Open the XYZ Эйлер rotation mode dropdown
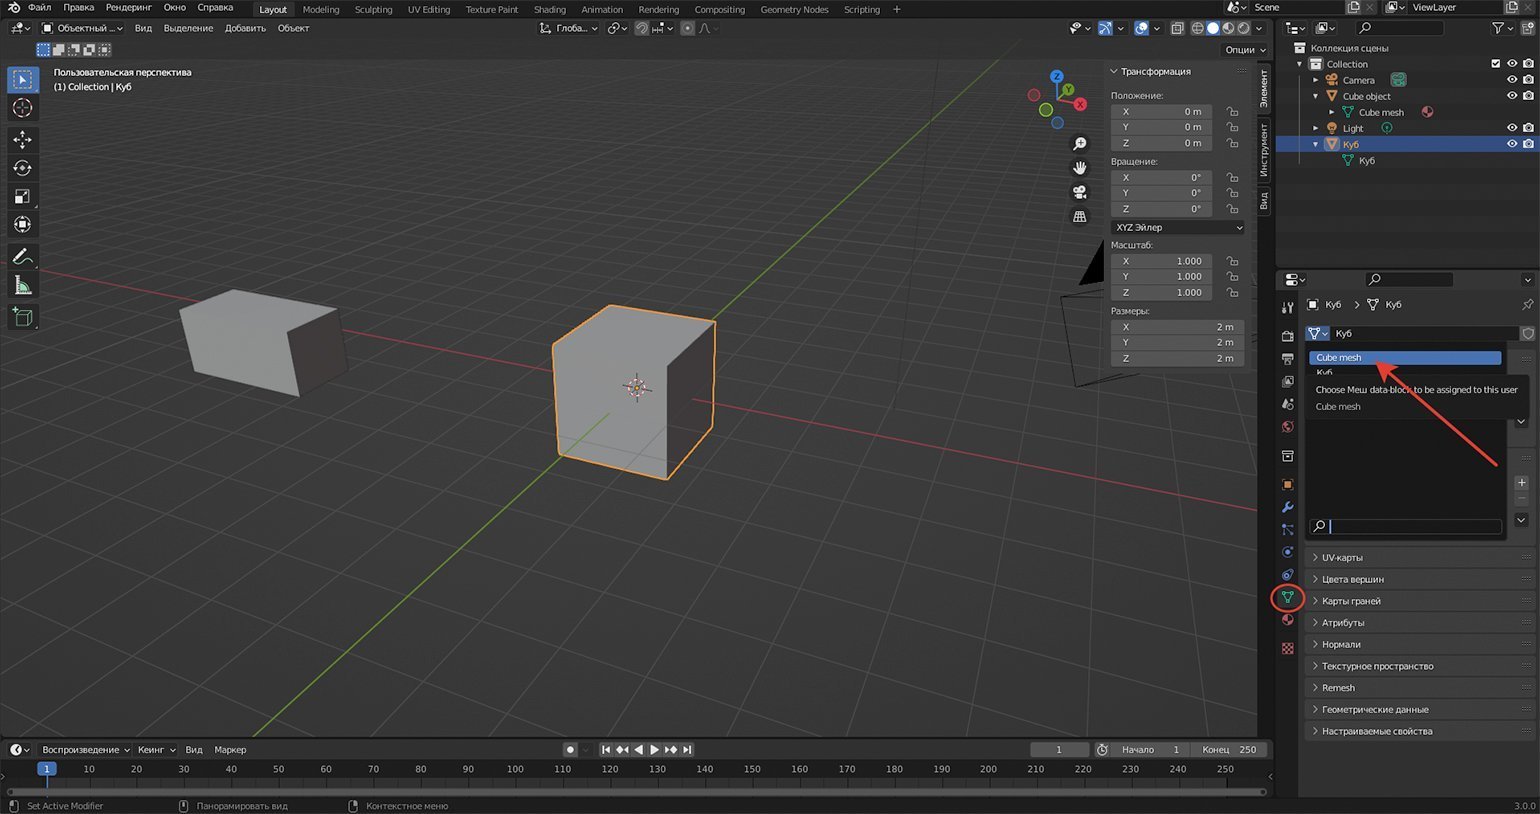 pos(1178,228)
